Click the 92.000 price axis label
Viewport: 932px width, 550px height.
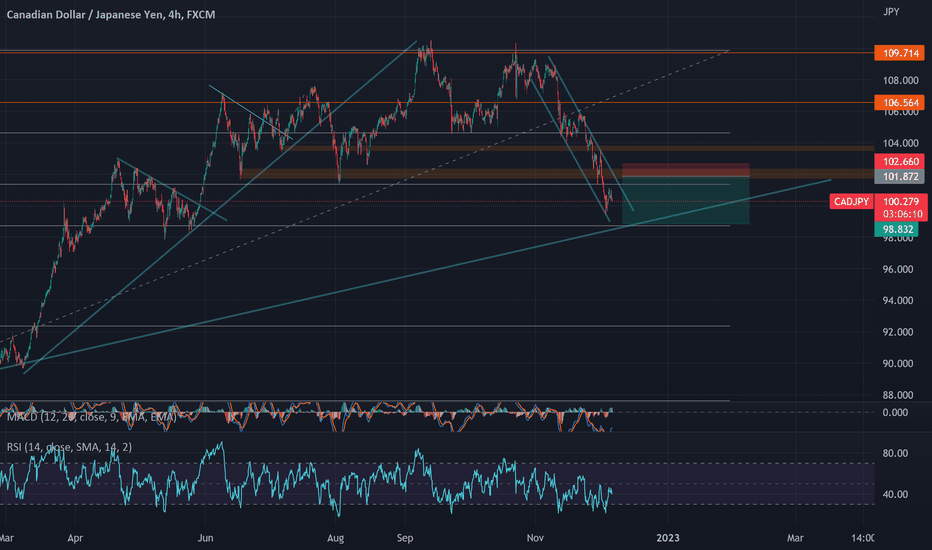click(898, 332)
